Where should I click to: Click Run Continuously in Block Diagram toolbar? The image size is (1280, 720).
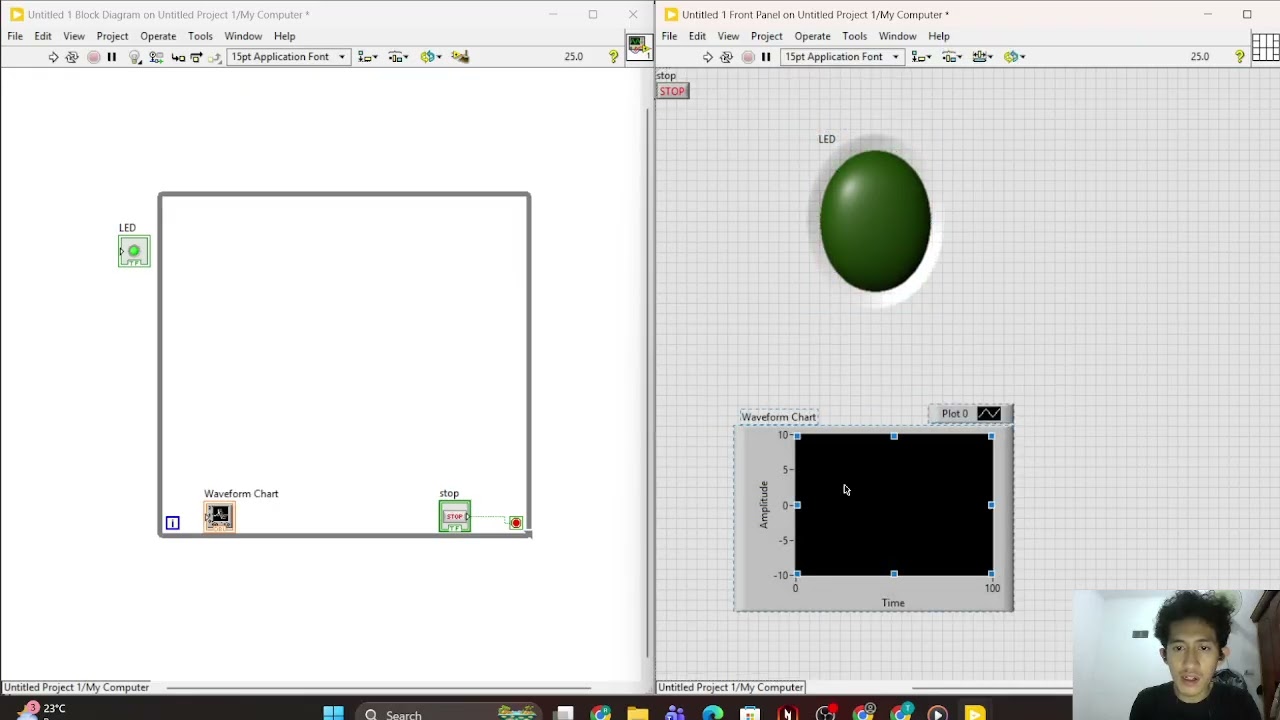[72, 57]
